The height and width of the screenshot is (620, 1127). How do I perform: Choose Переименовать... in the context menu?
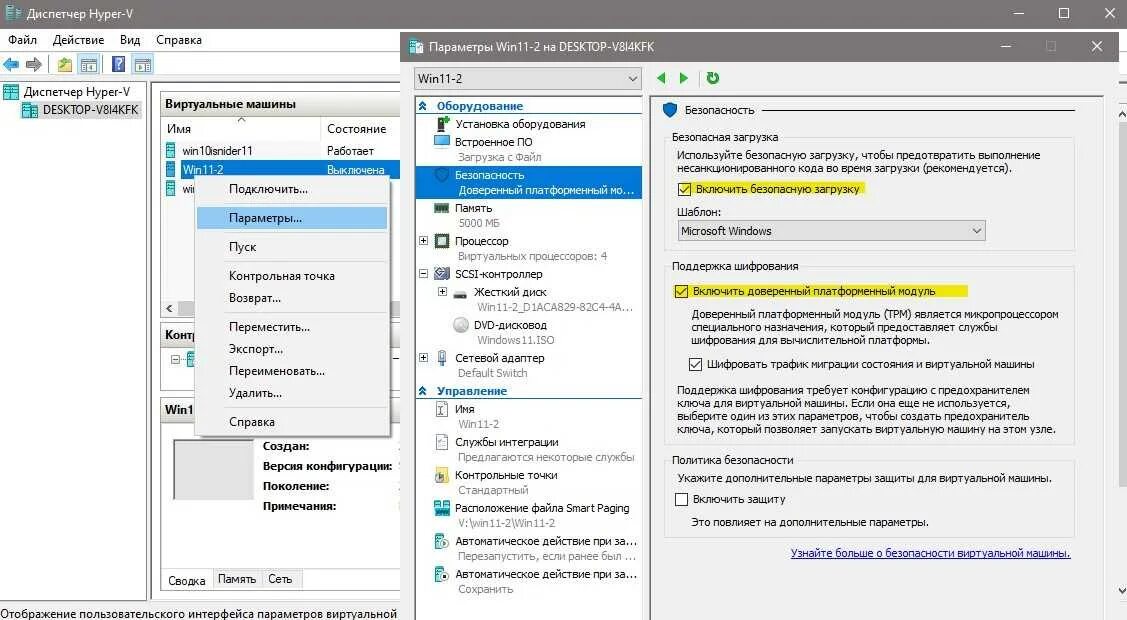click(x=292, y=371)
